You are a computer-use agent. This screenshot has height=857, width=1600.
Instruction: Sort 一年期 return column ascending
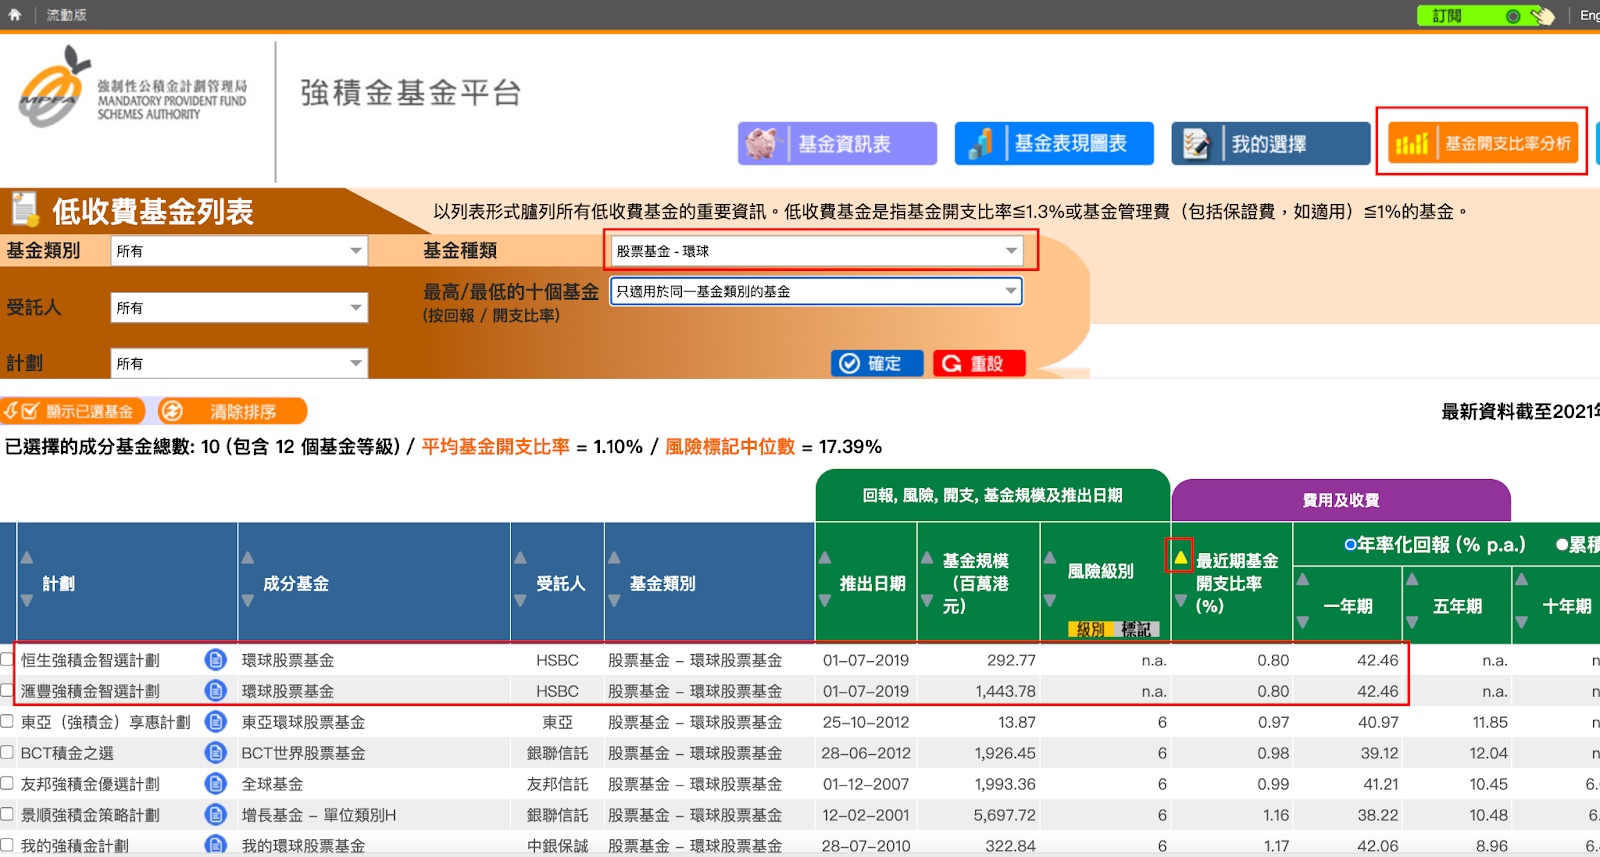1303,579
